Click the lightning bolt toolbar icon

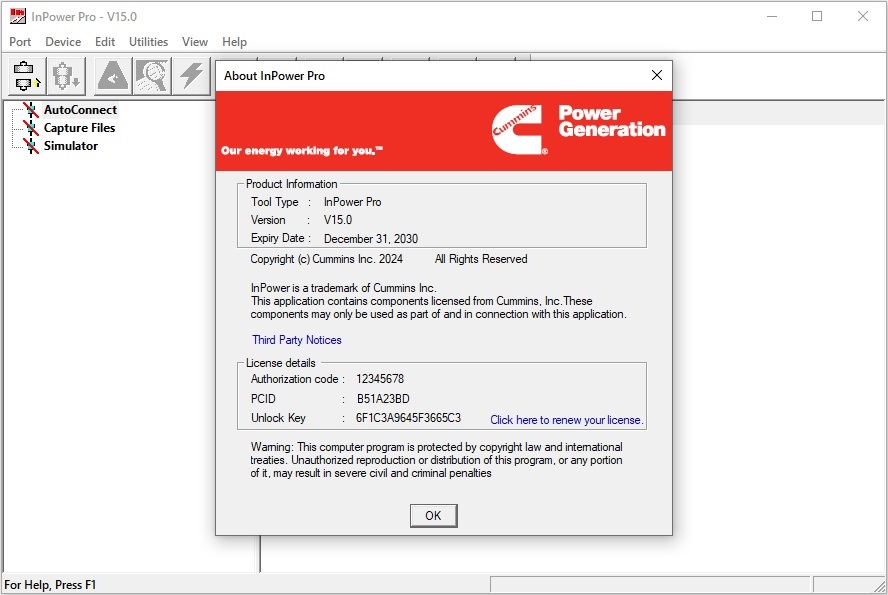[x=191, y=76]
